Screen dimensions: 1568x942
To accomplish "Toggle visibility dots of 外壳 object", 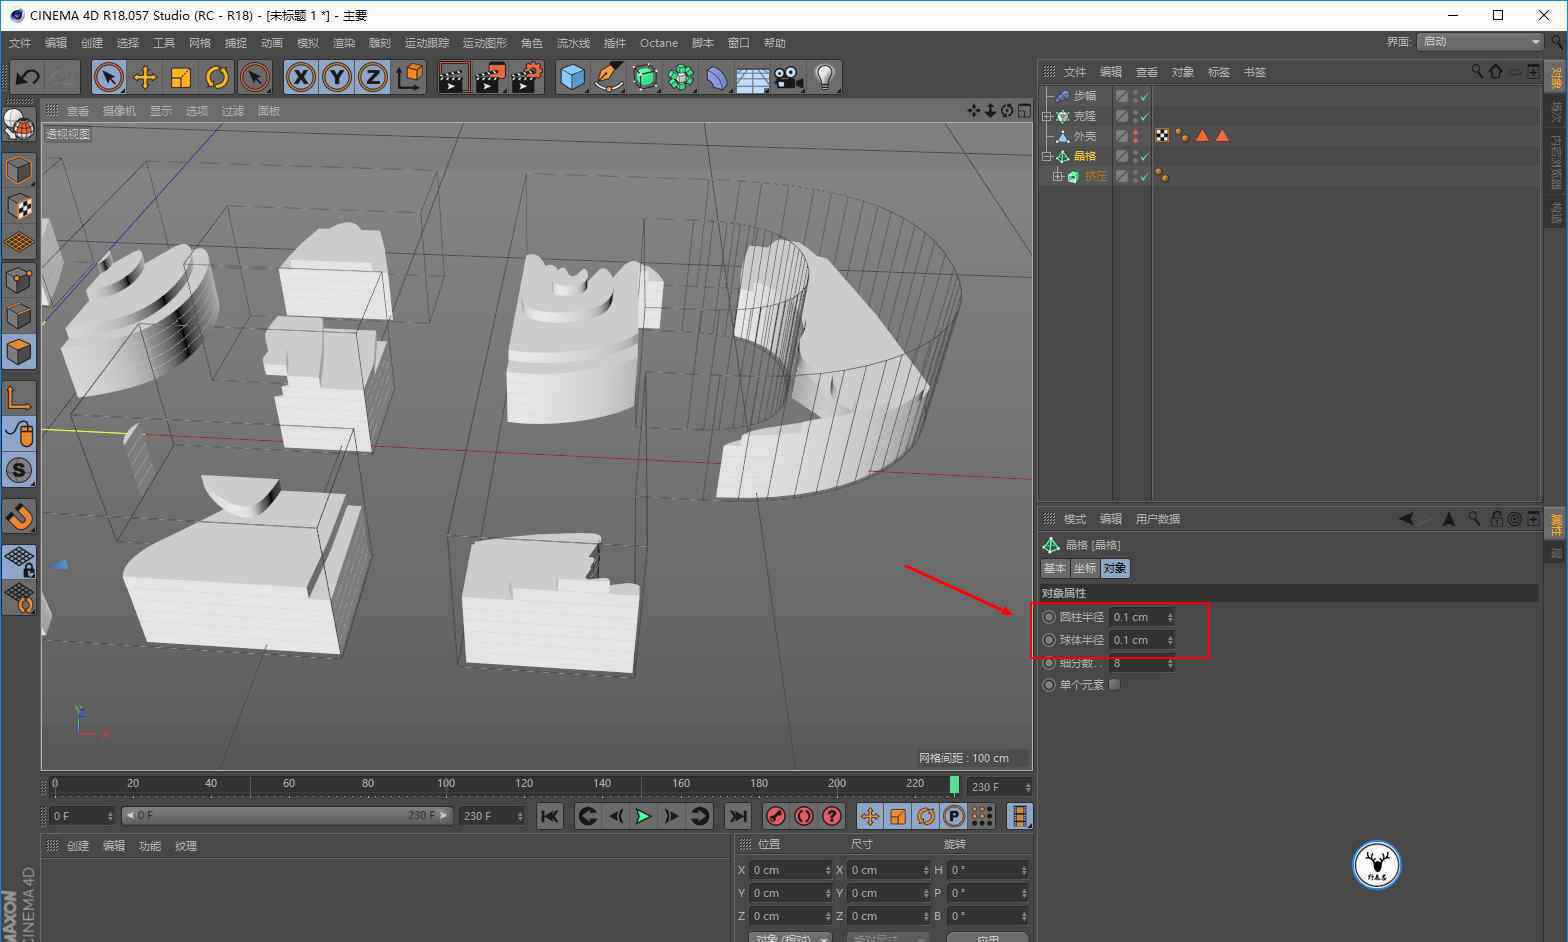I will click(x=1136, y=136).
